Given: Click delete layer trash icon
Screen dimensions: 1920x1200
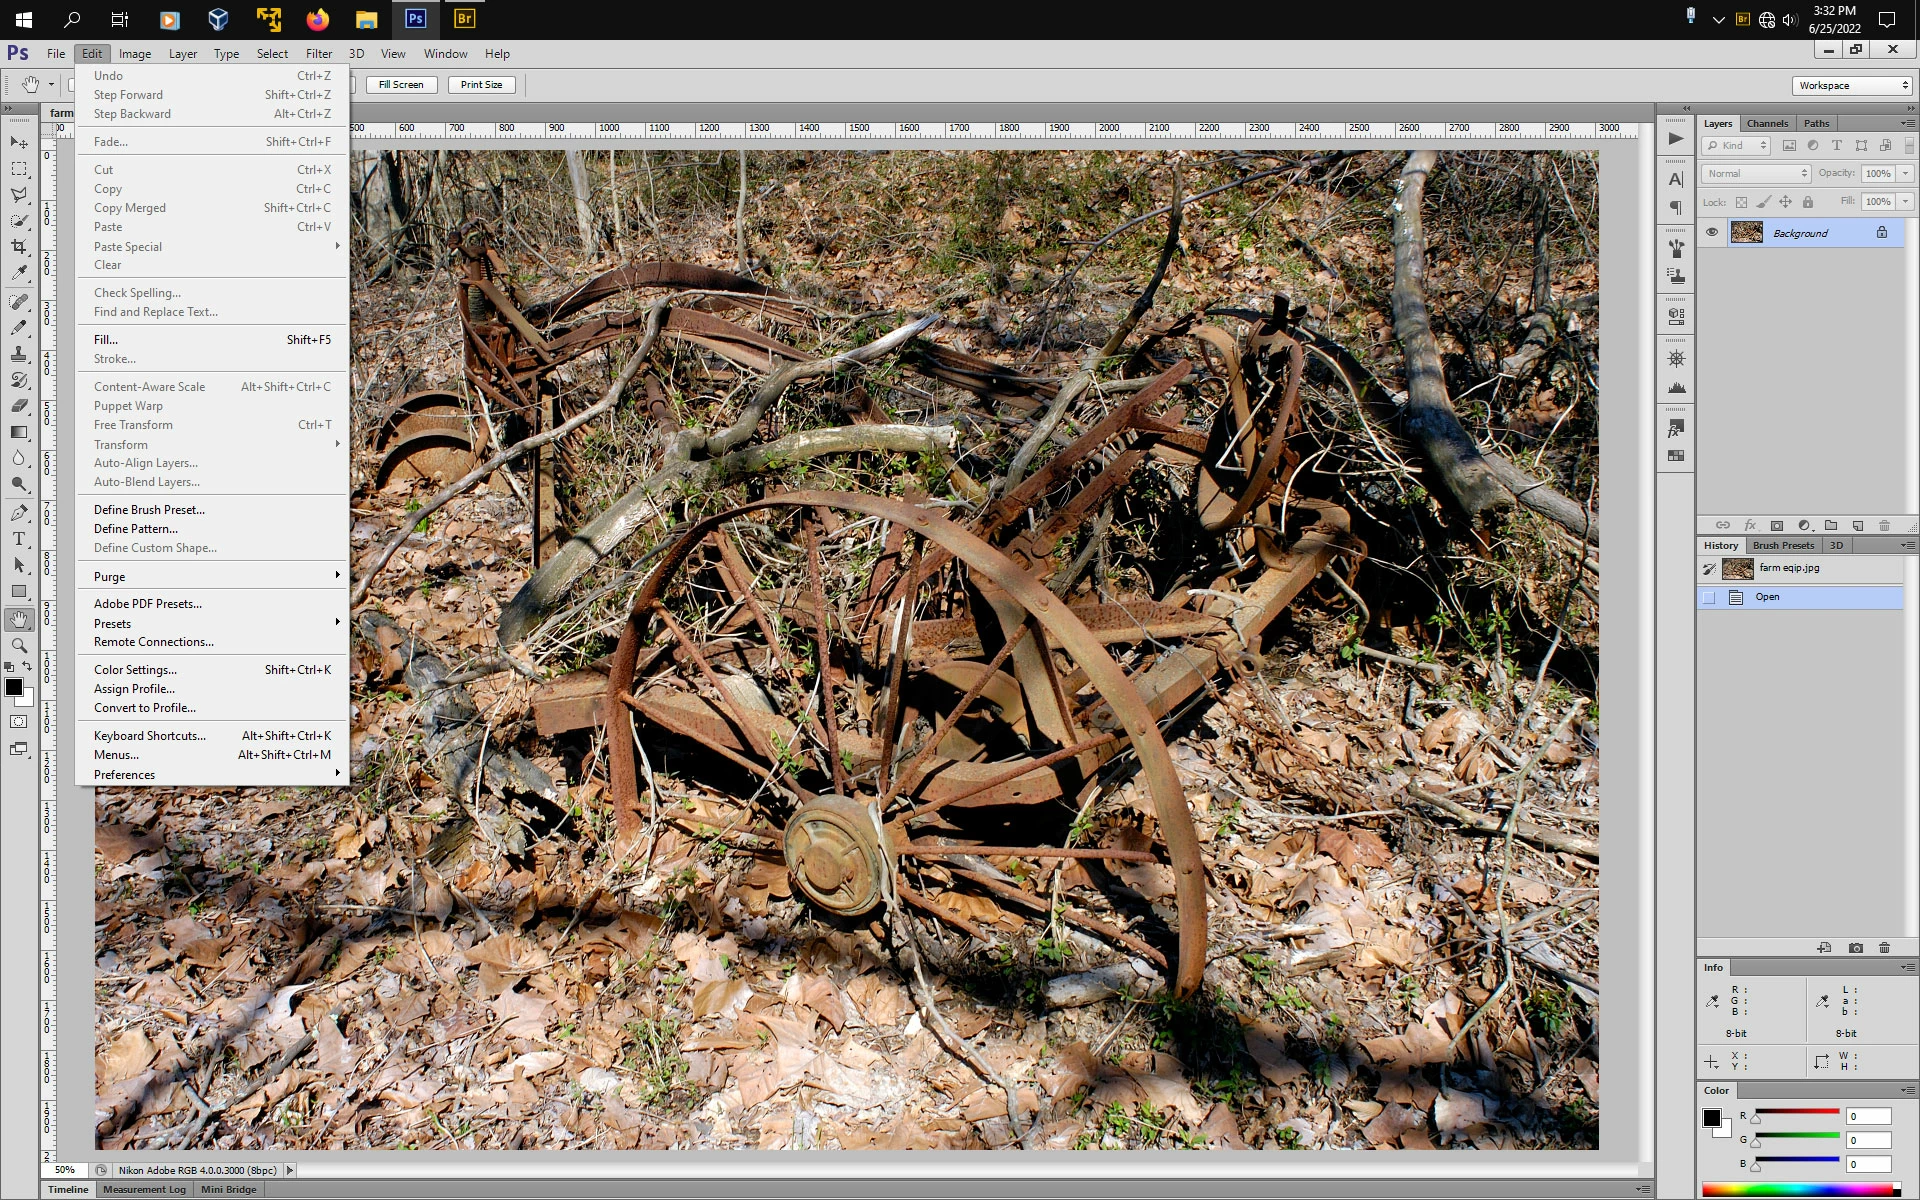Looking at the screenshot, I should point(1884,525).
